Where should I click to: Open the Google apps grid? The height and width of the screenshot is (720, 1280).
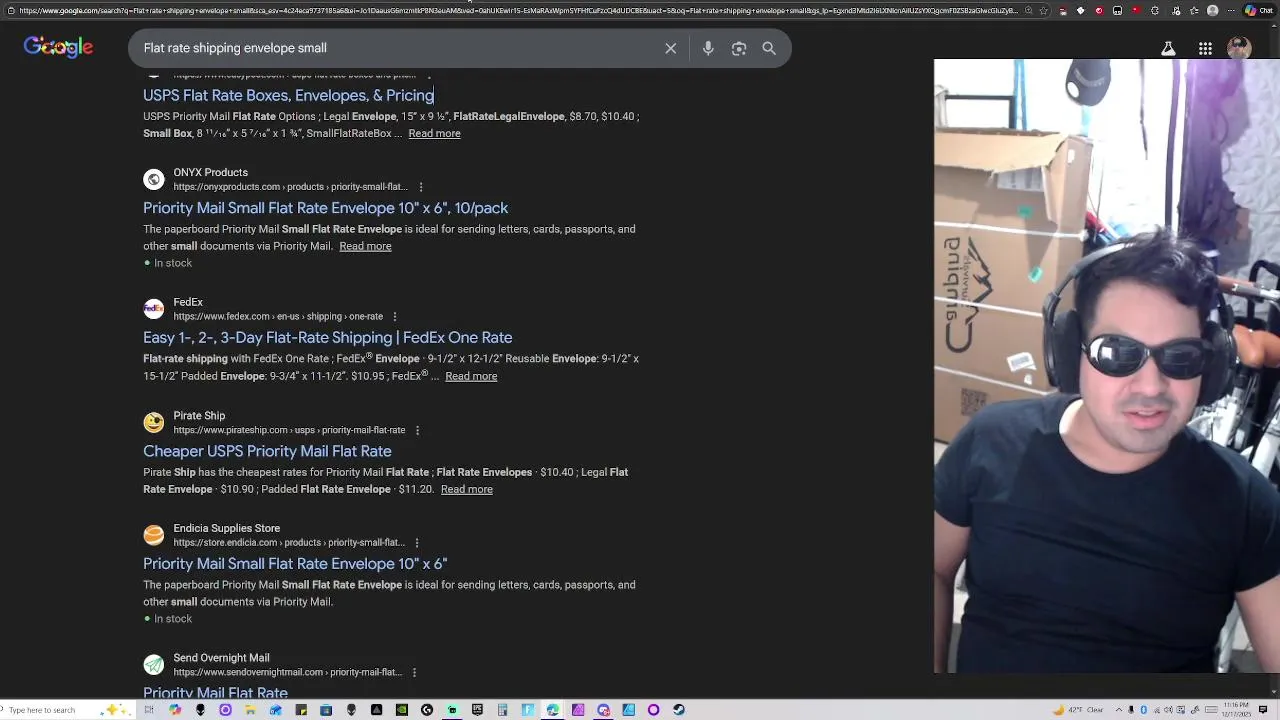tap(1205, 48)
